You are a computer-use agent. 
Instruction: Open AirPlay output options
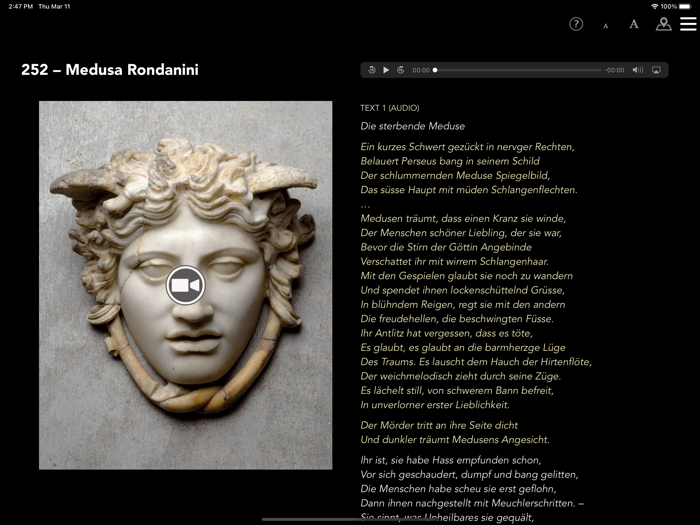(x=656, y=70)
